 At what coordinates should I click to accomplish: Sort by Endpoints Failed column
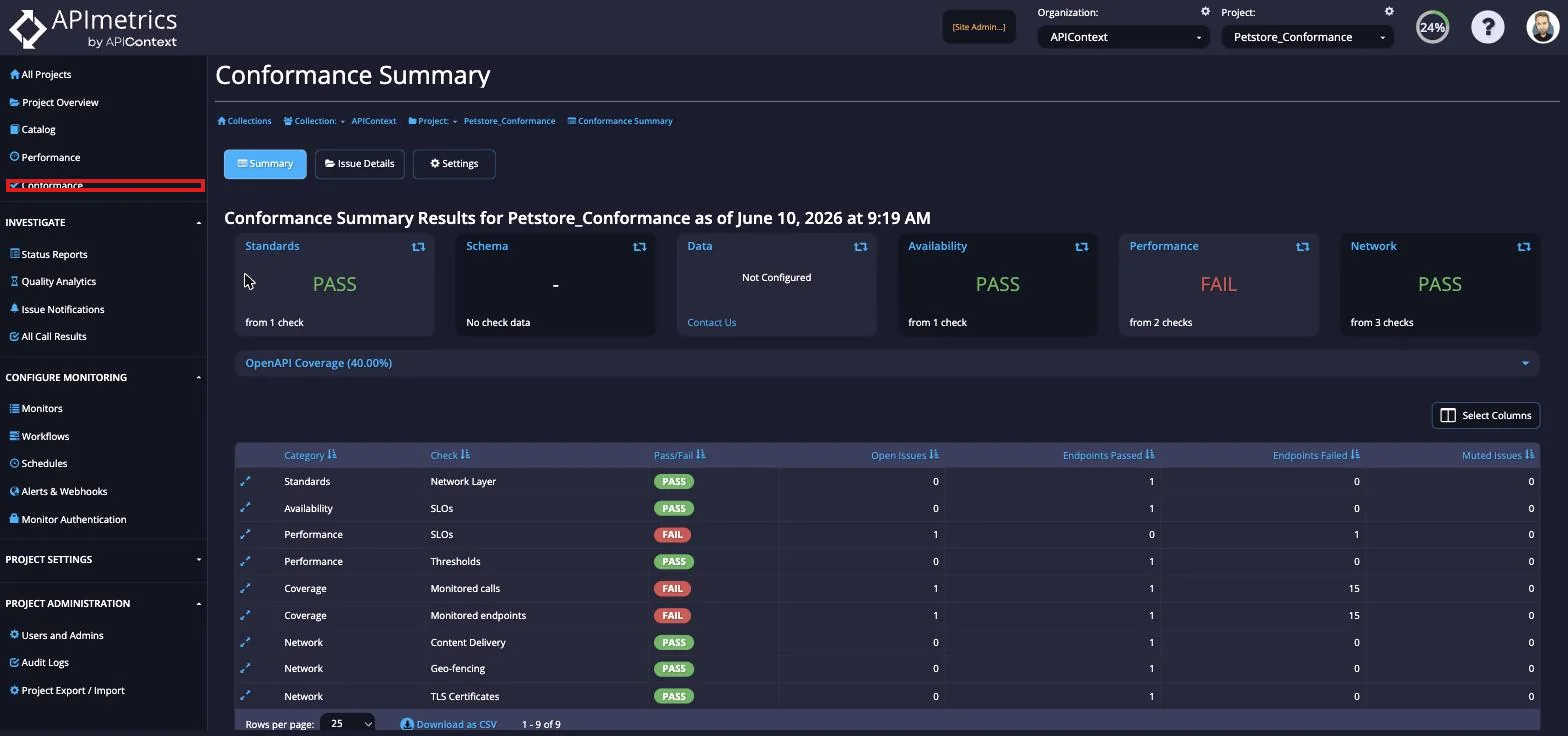coord(1316,455)
